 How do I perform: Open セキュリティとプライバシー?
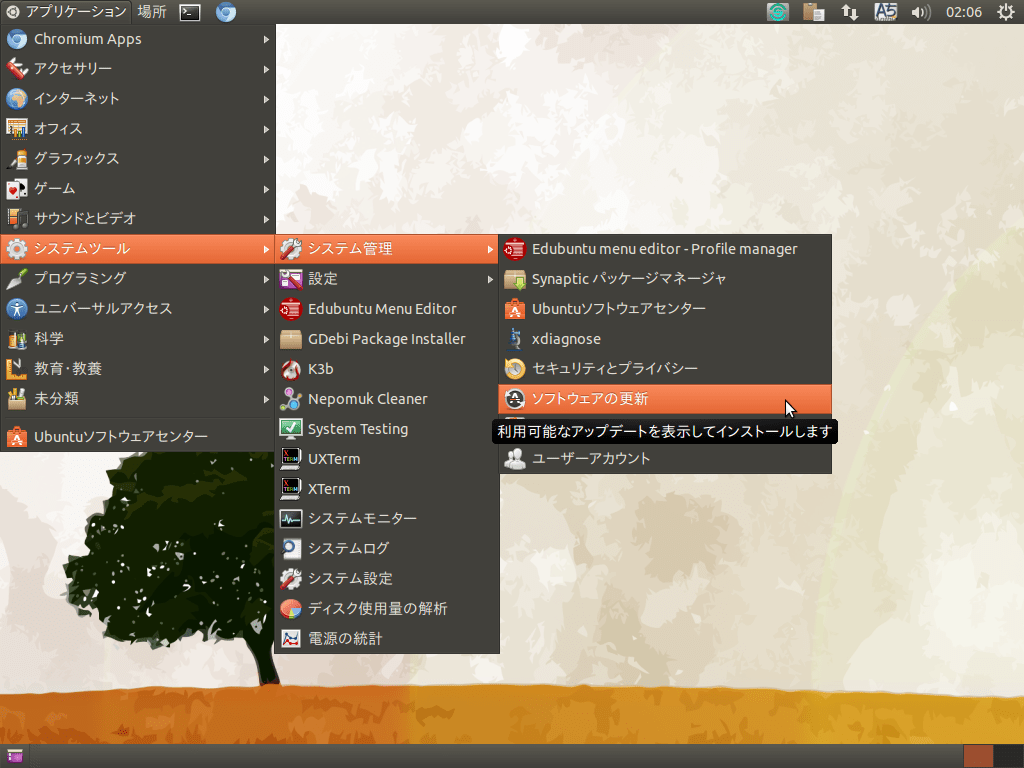(x=665, y=369)
